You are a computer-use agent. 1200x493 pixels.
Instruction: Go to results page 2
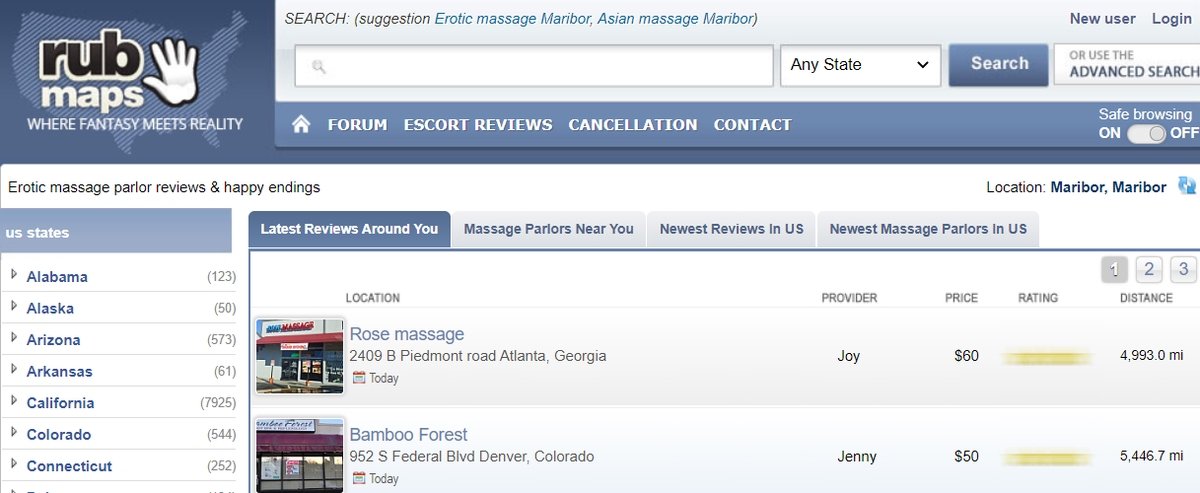click(1149, 269)
